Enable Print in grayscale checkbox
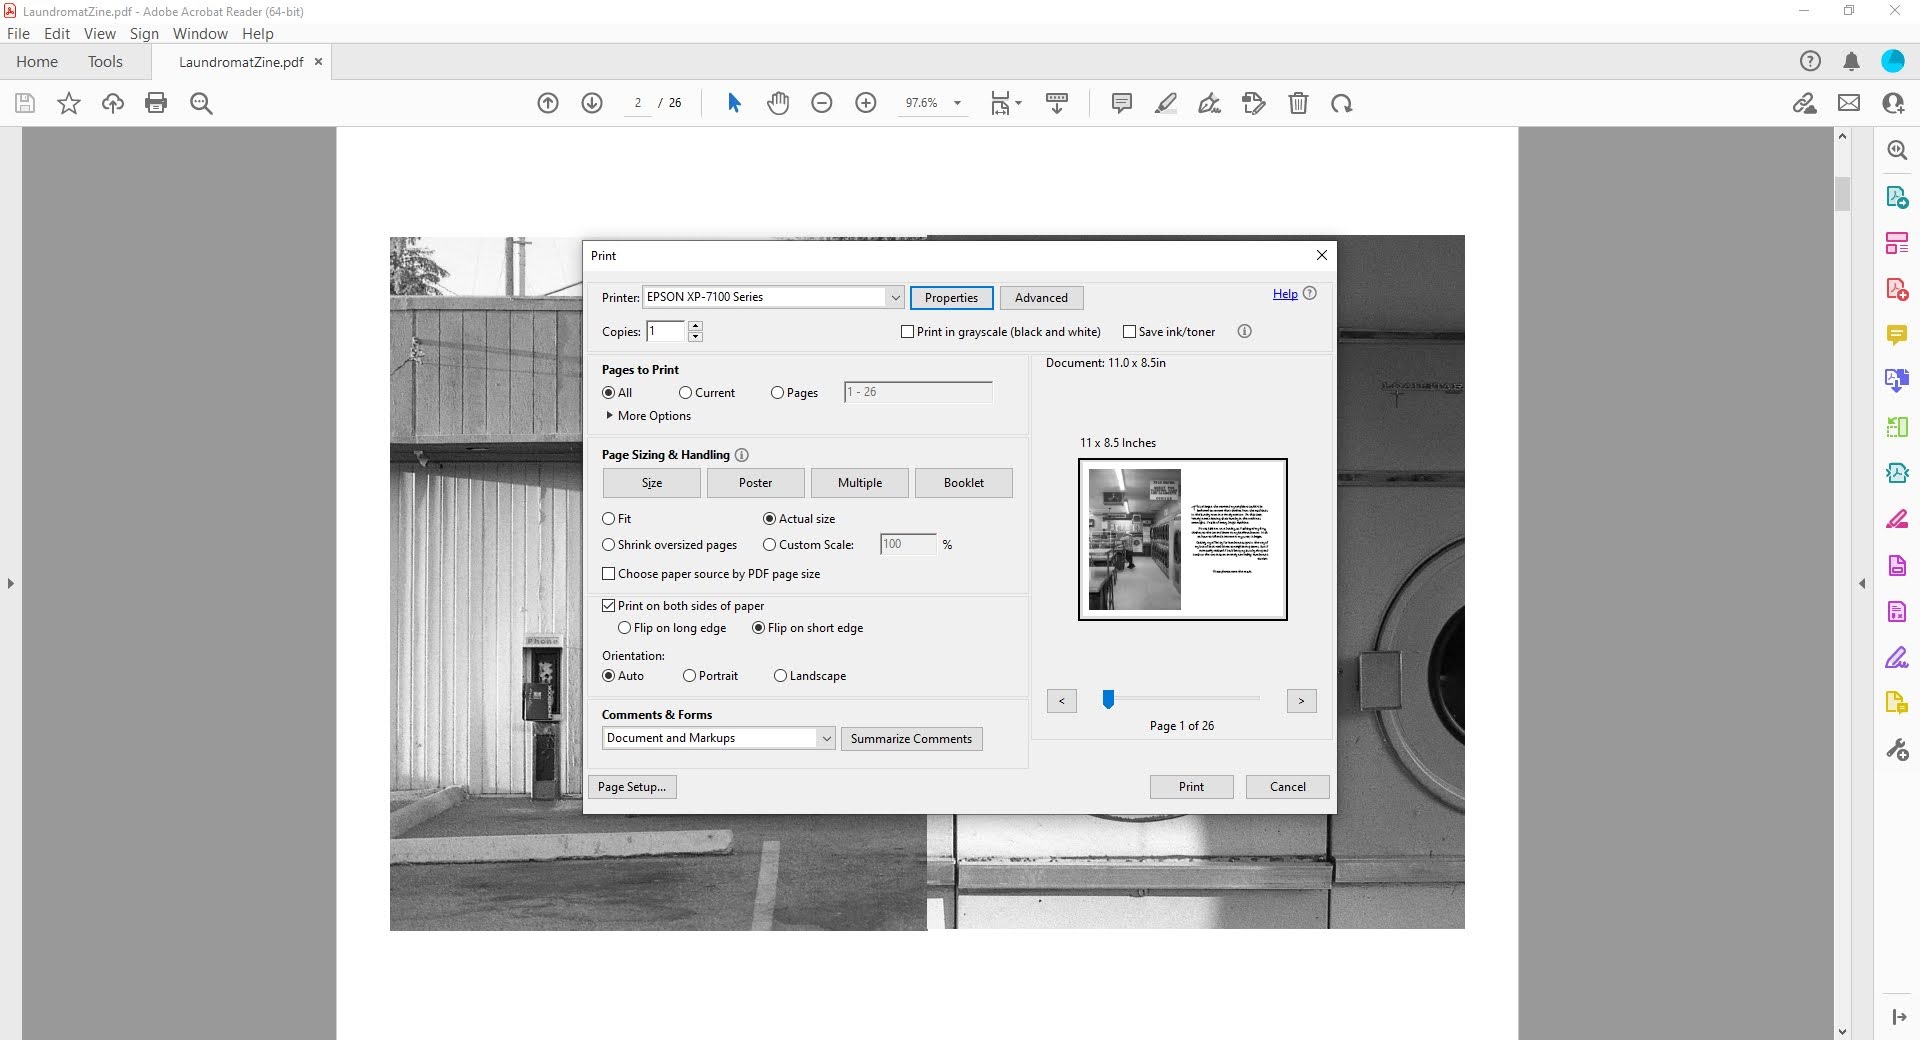This screenshot has width=1920, height=1040. coord(908,332)
